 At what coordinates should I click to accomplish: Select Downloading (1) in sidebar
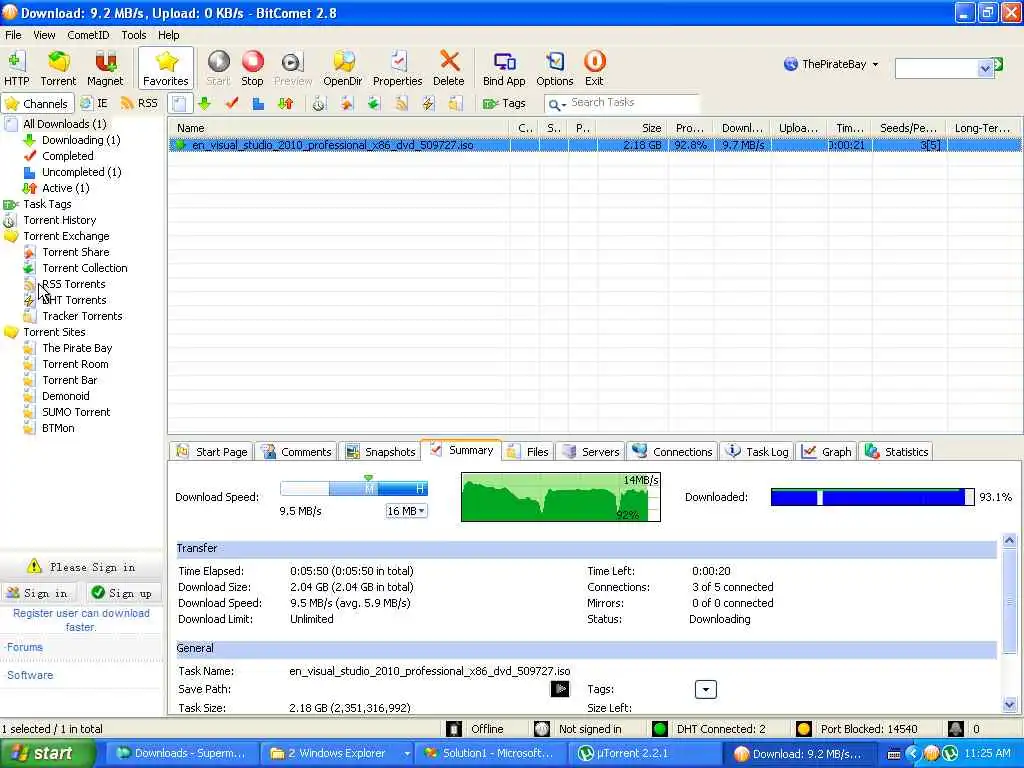81,140
